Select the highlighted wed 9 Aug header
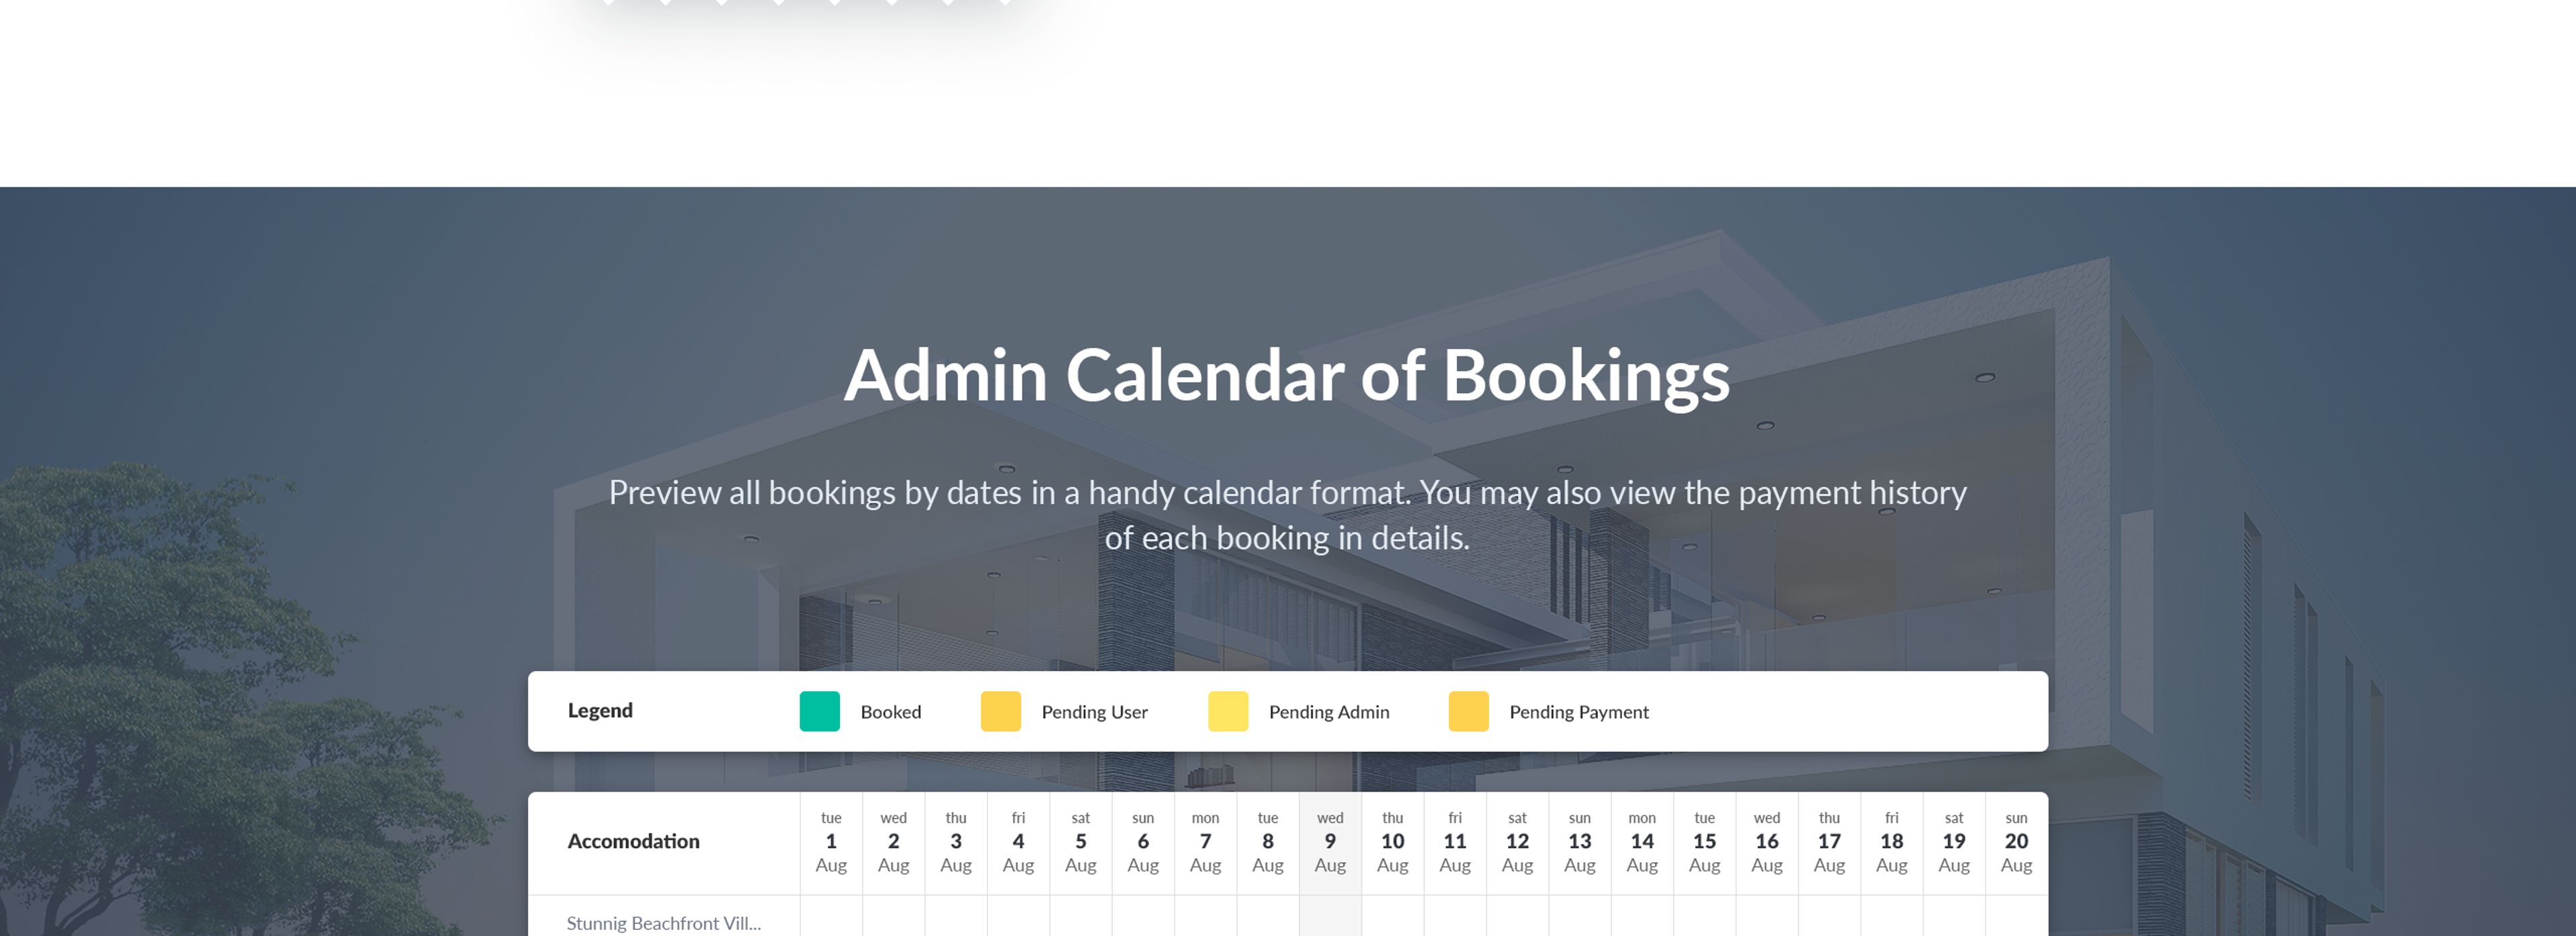Screen dimensions: 2576x936 click(x=1330, y=842)
